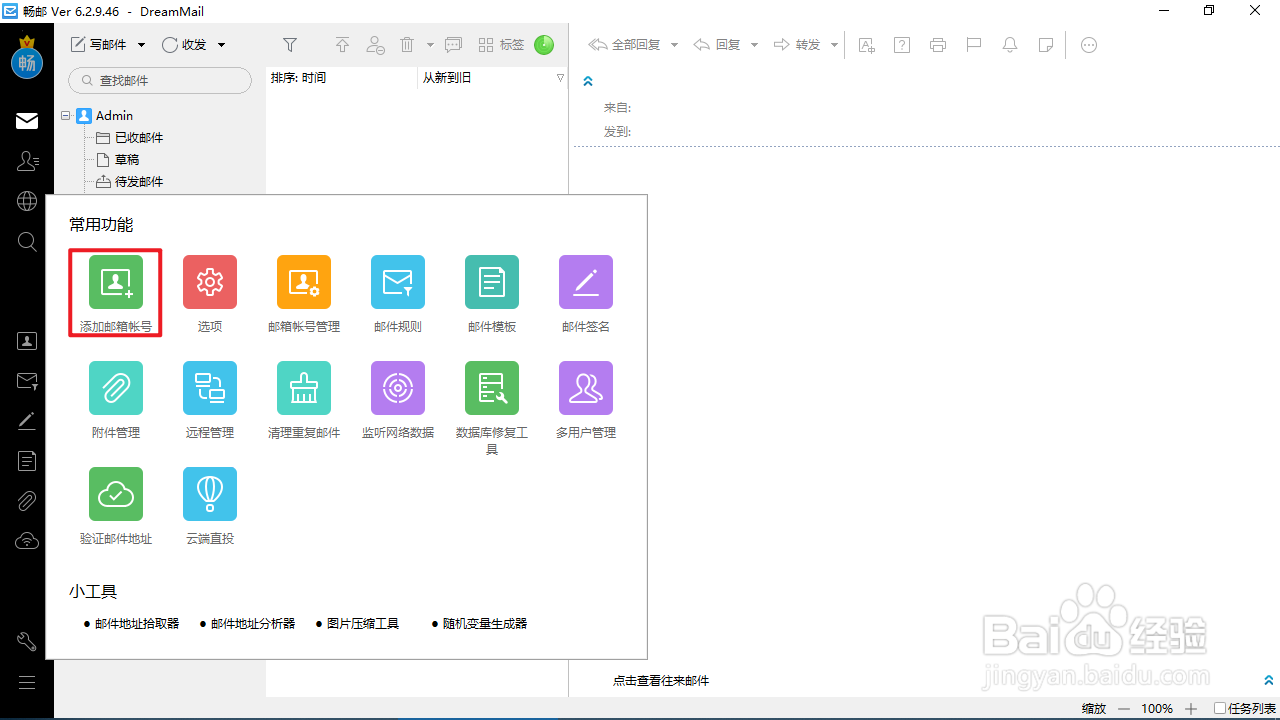The height and width of the screenshot is (720, 1280).
Task: Open Mail Signature (邮件签名) icon
Action: point(586,282)
